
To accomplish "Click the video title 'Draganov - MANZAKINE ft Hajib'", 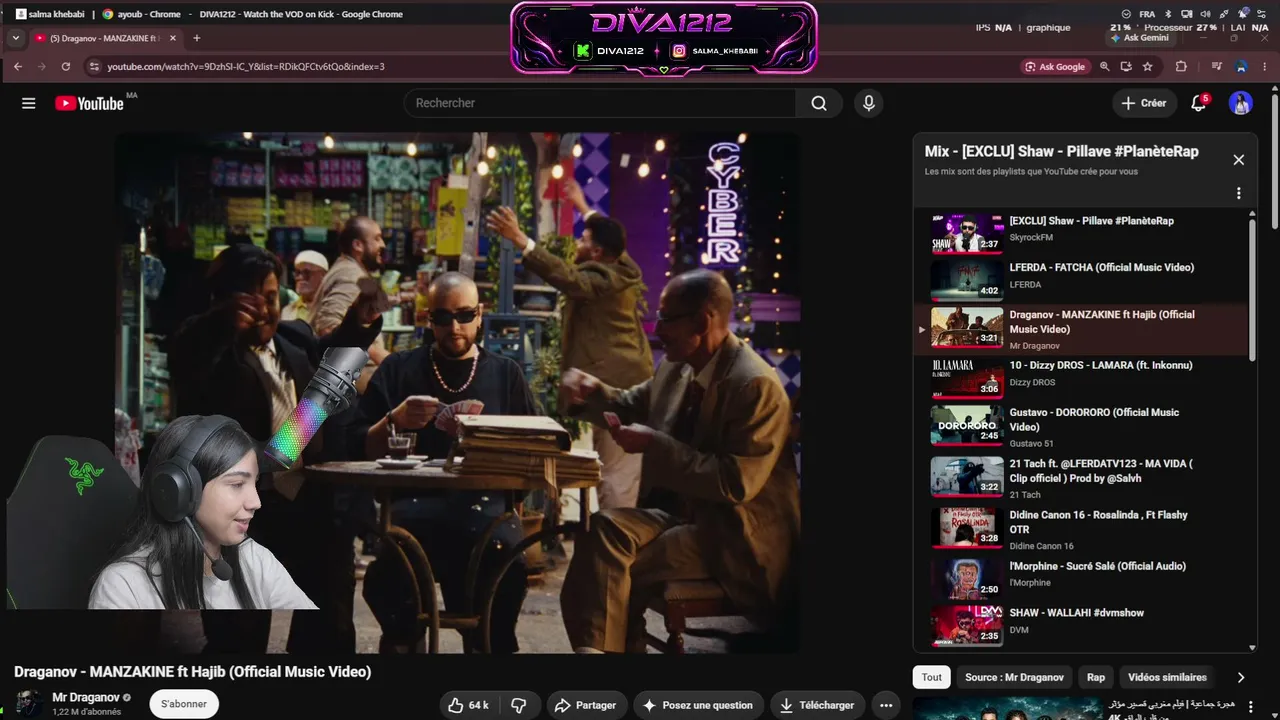I will (x=193, y=672).
